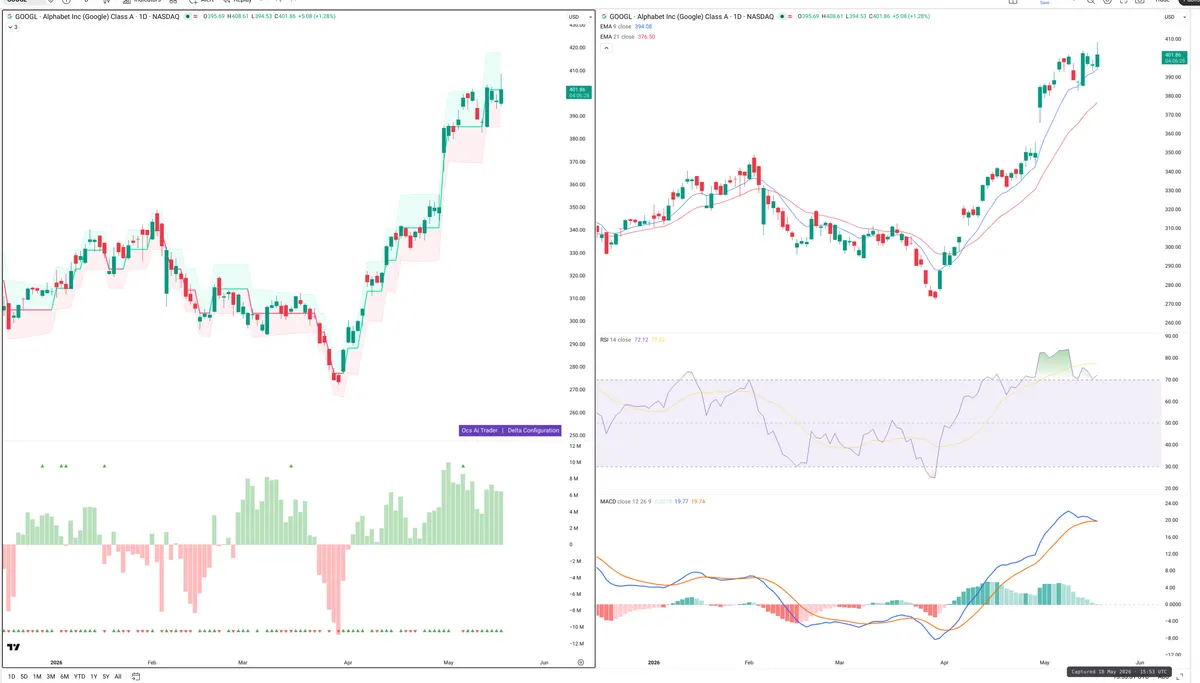
Task: Set time range to 1M
Action: pyautogui.click(x=37, y=677)
